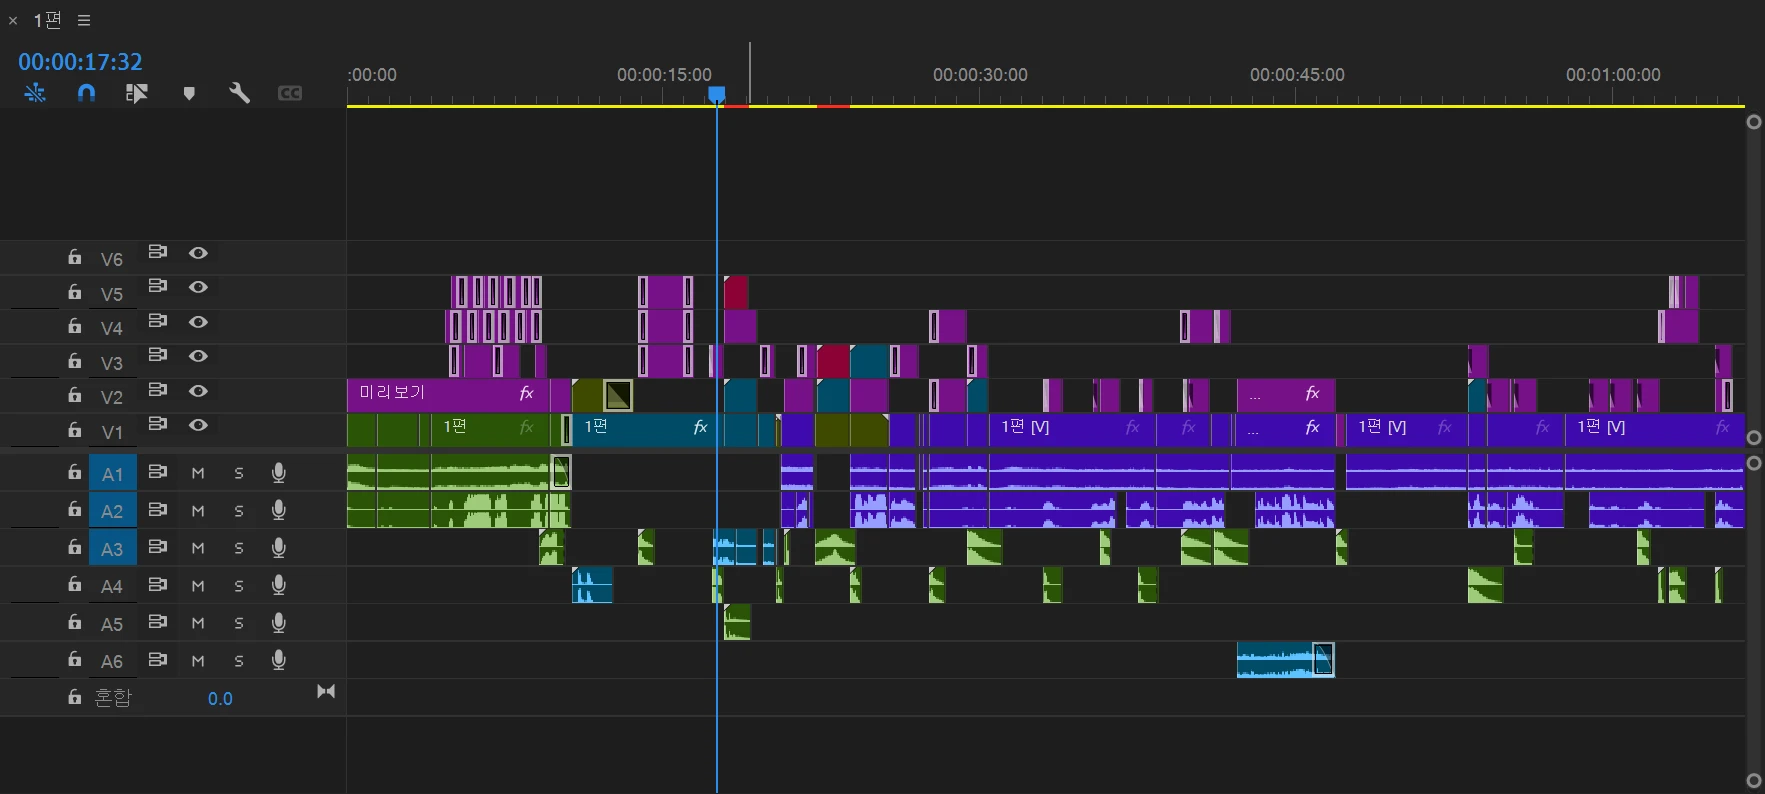The height and width of the screenshot is (794, 1765).
Task: Open the sequence panel menu
Action: (84, 20)
